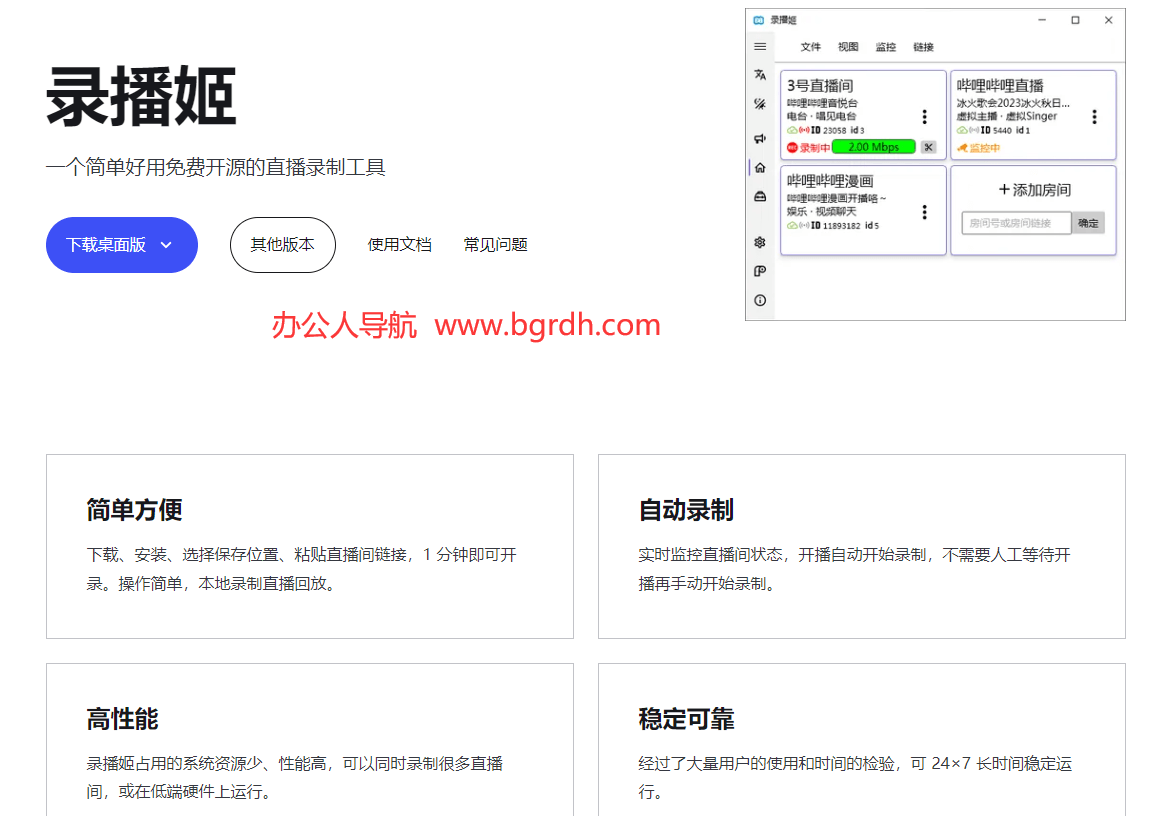Click the room number input field

pos(1016,223)
